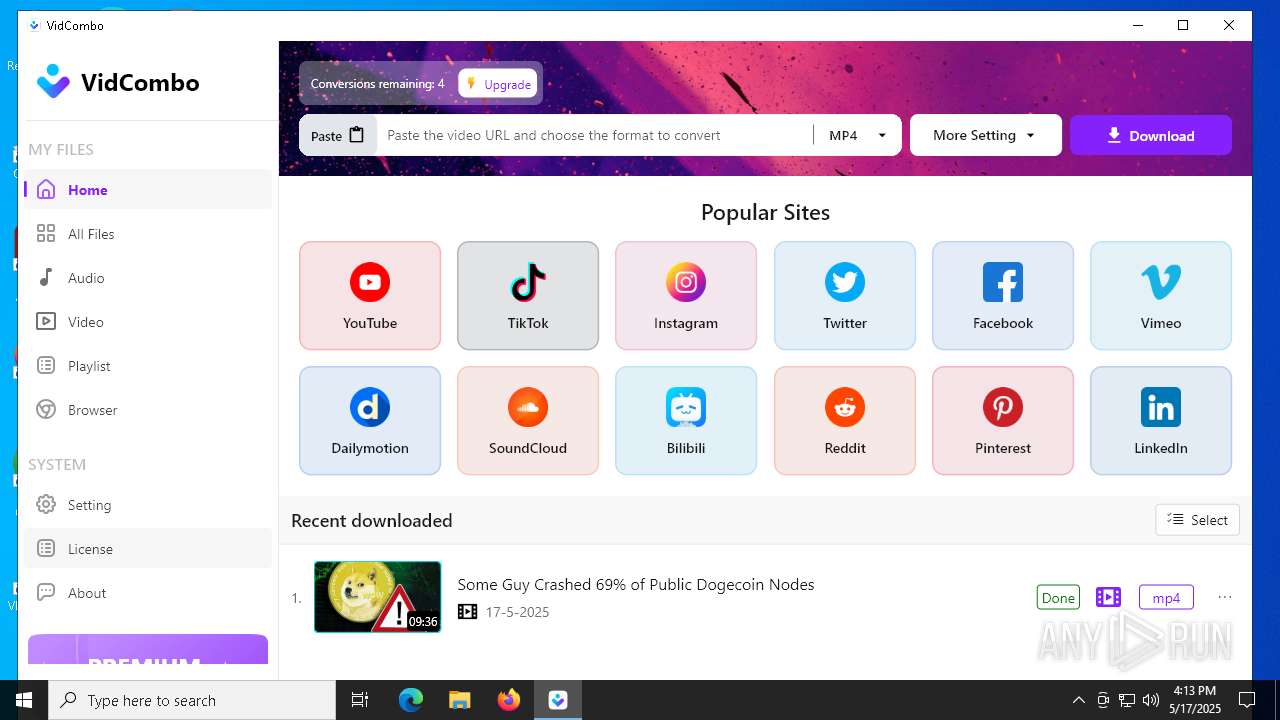Image resolution: width=1280 pixels, height=720 pixels.
Task: Click the Upgrade button
Action: click(x=498, y=84)
